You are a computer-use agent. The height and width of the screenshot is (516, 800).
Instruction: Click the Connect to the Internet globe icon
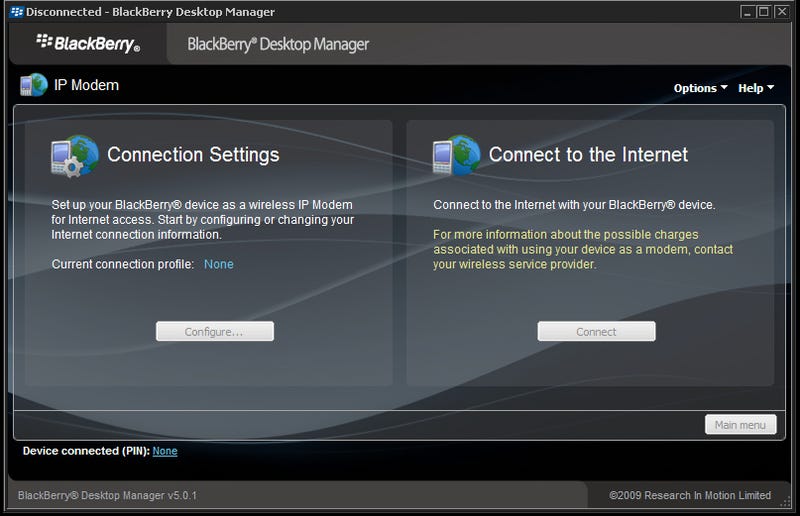[456, 155]
